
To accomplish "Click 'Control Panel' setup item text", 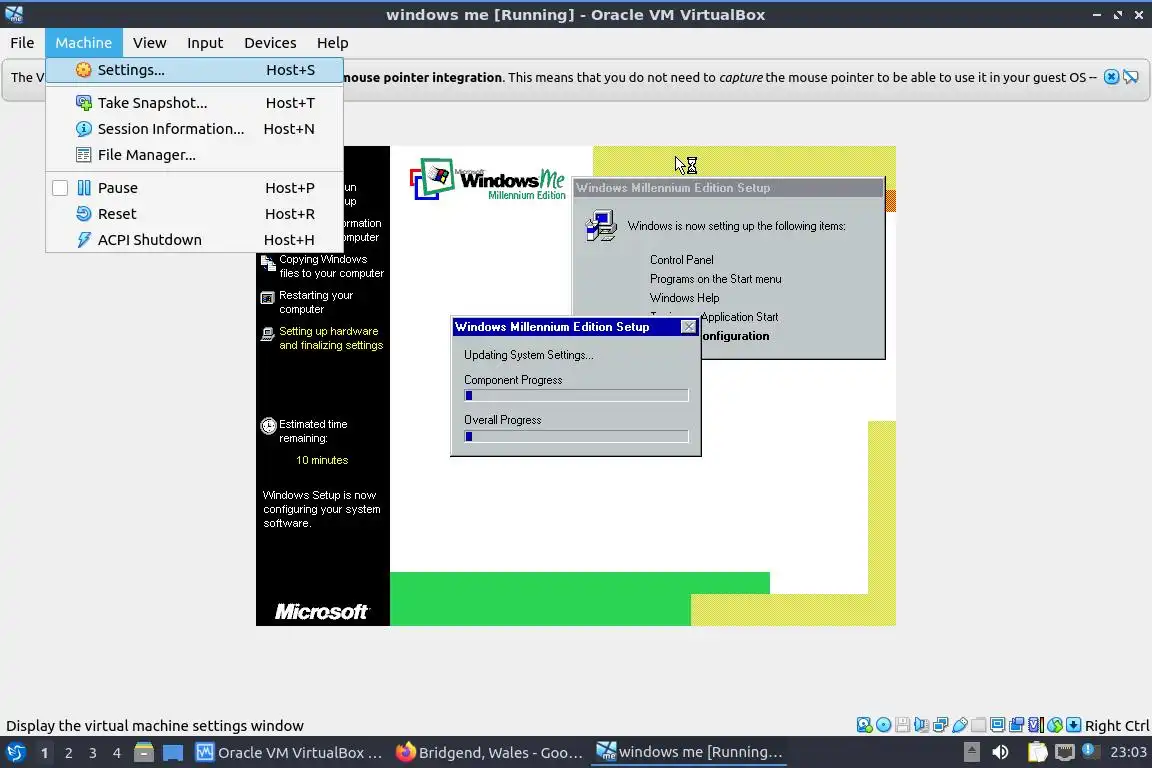I will tap(681, 259).
